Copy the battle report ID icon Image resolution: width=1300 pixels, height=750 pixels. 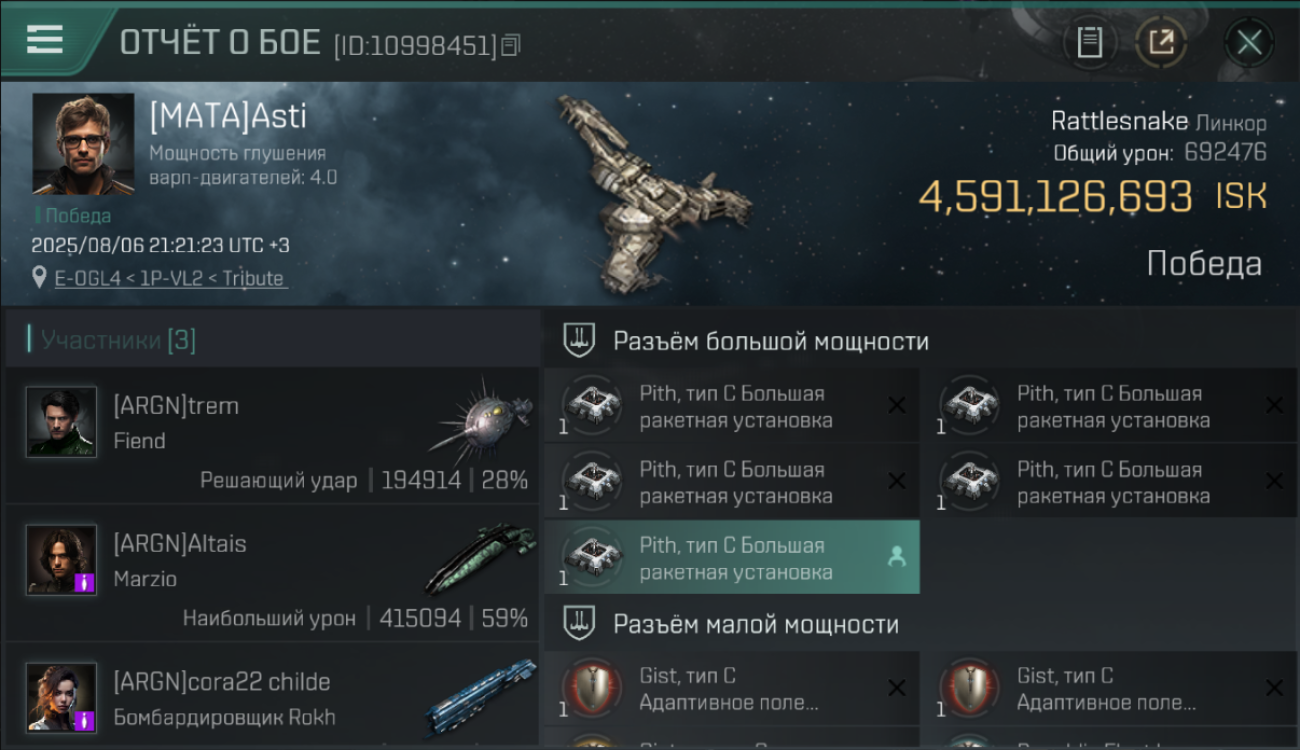(x=511, y=45)
